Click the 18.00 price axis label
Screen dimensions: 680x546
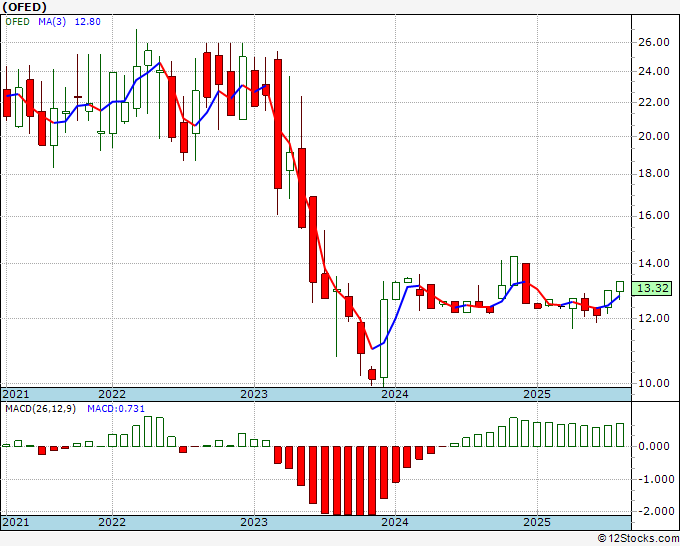(x=654, y=173)
